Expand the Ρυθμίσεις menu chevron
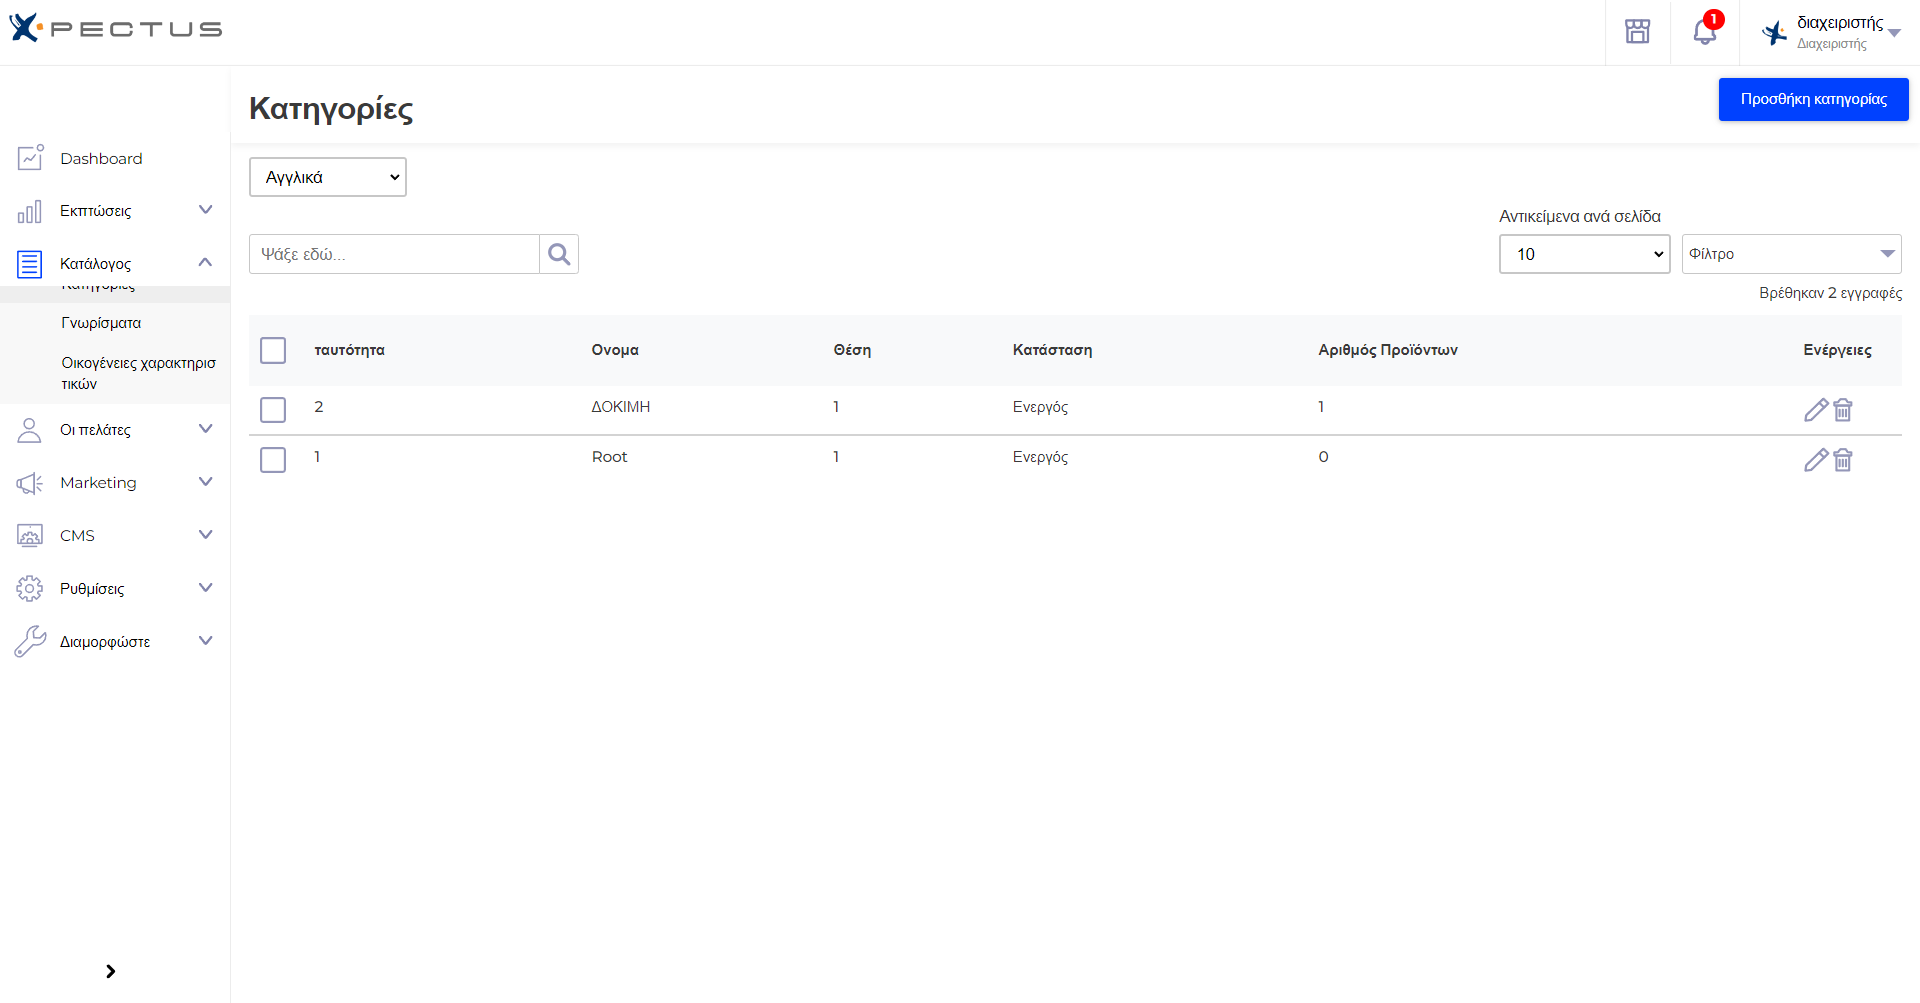Viewport: 1920px width, 1003px height. click(x=206, y=588)
